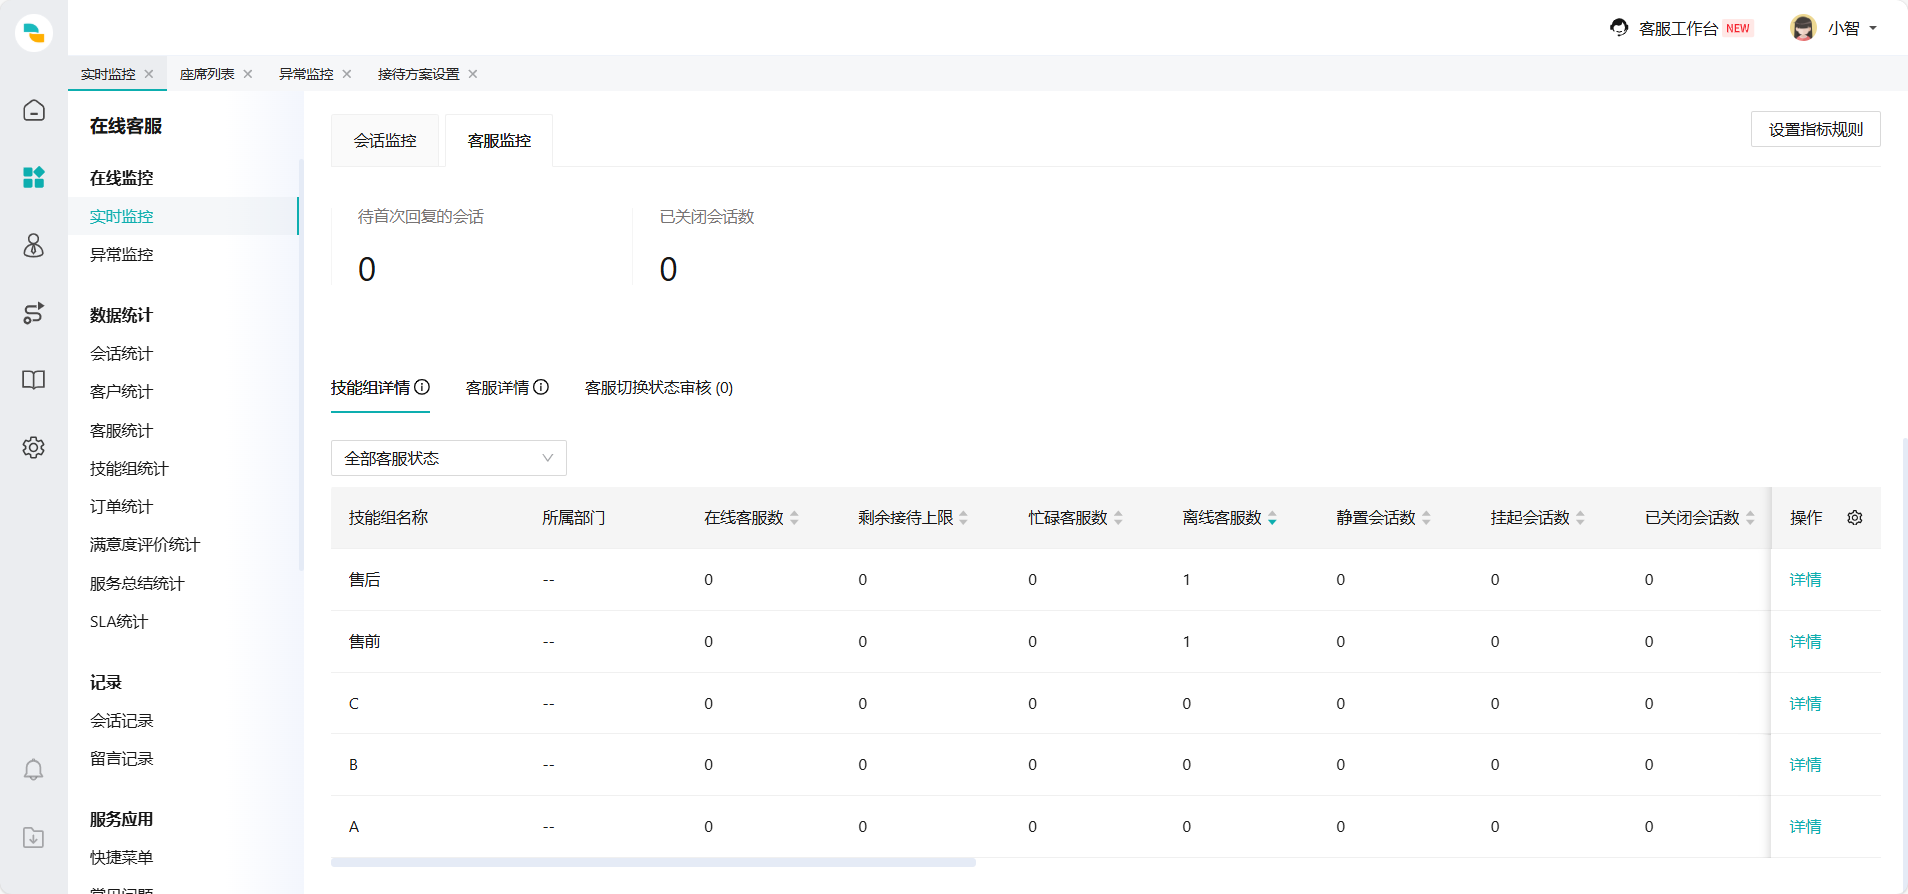Open 详情 link for 售后 skill group
The width and height of the screenshot is (1908, 894).
click(x=1805, y=580)
